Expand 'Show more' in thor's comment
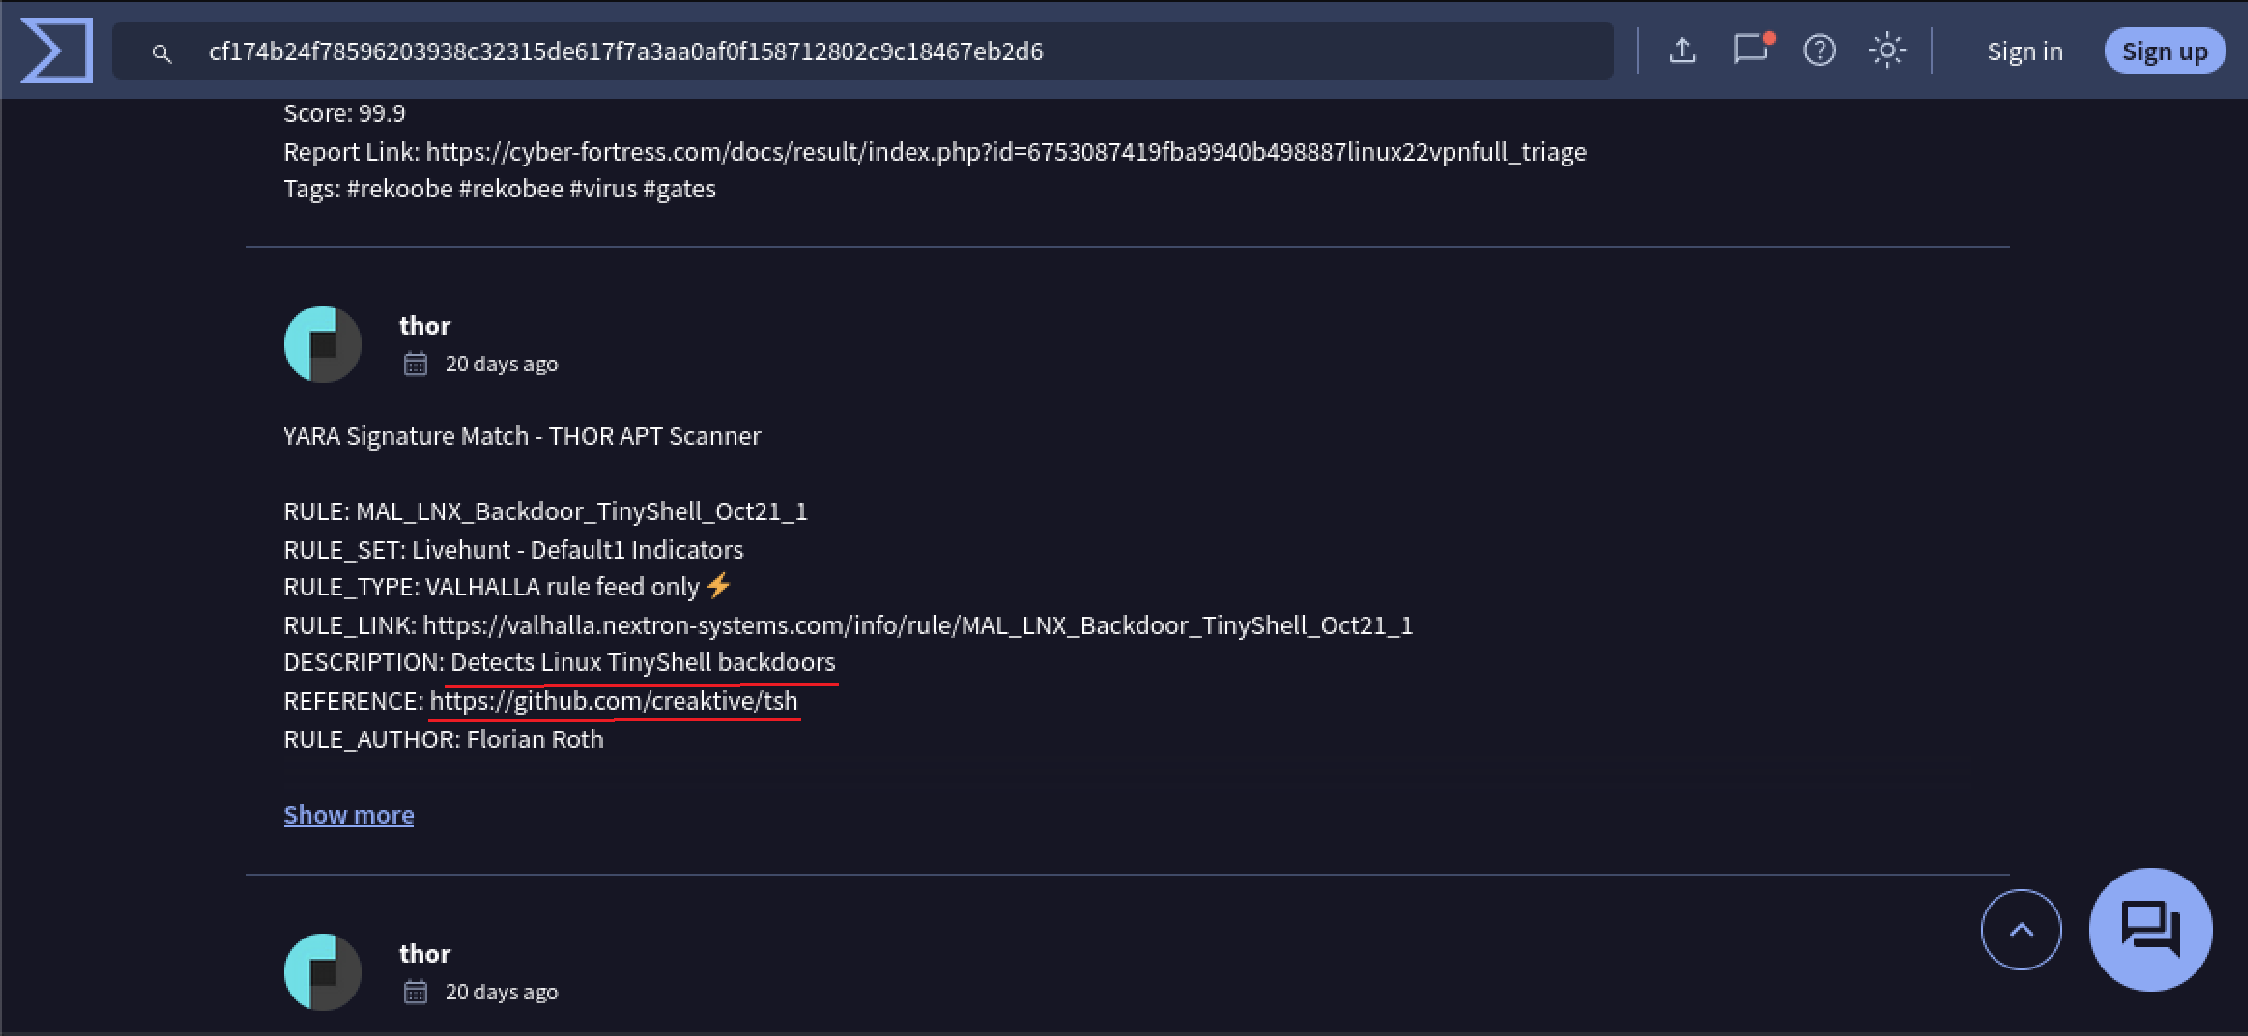 pyautogui.click(x=348, y=814)
